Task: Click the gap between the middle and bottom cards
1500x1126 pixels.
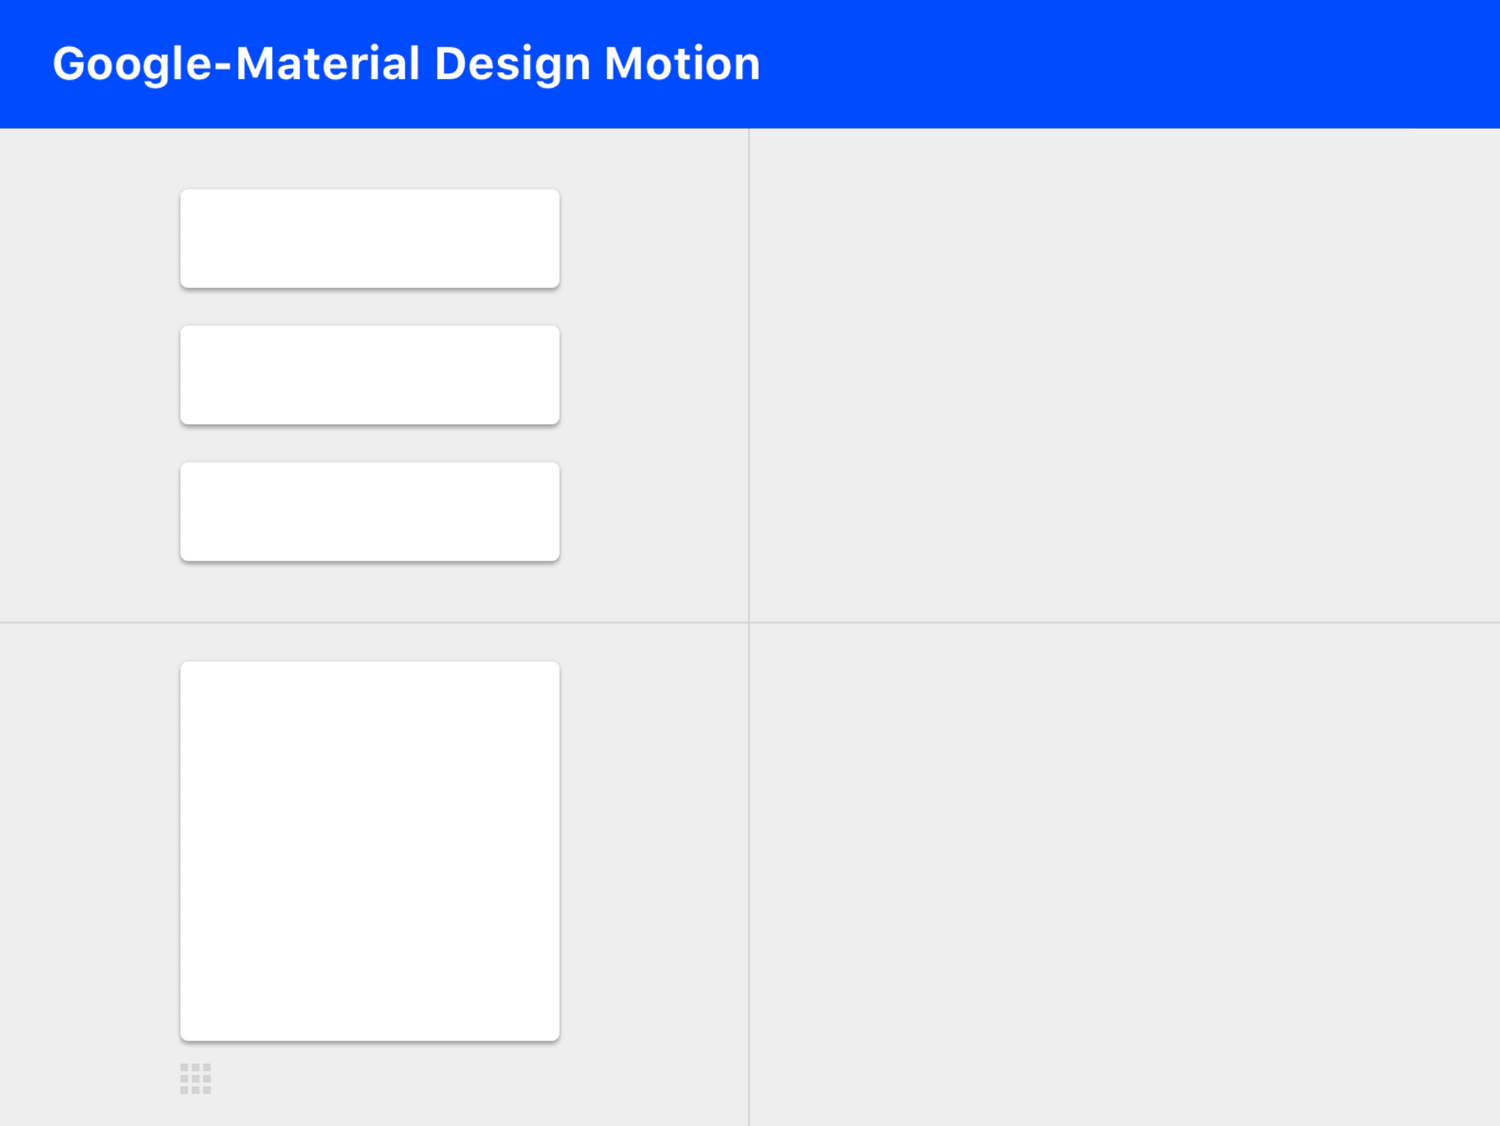Action: (370, 443)
